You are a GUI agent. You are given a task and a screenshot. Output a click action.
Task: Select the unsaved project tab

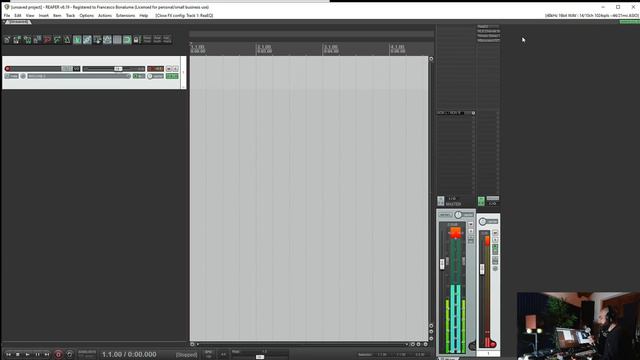pos(17,22)
